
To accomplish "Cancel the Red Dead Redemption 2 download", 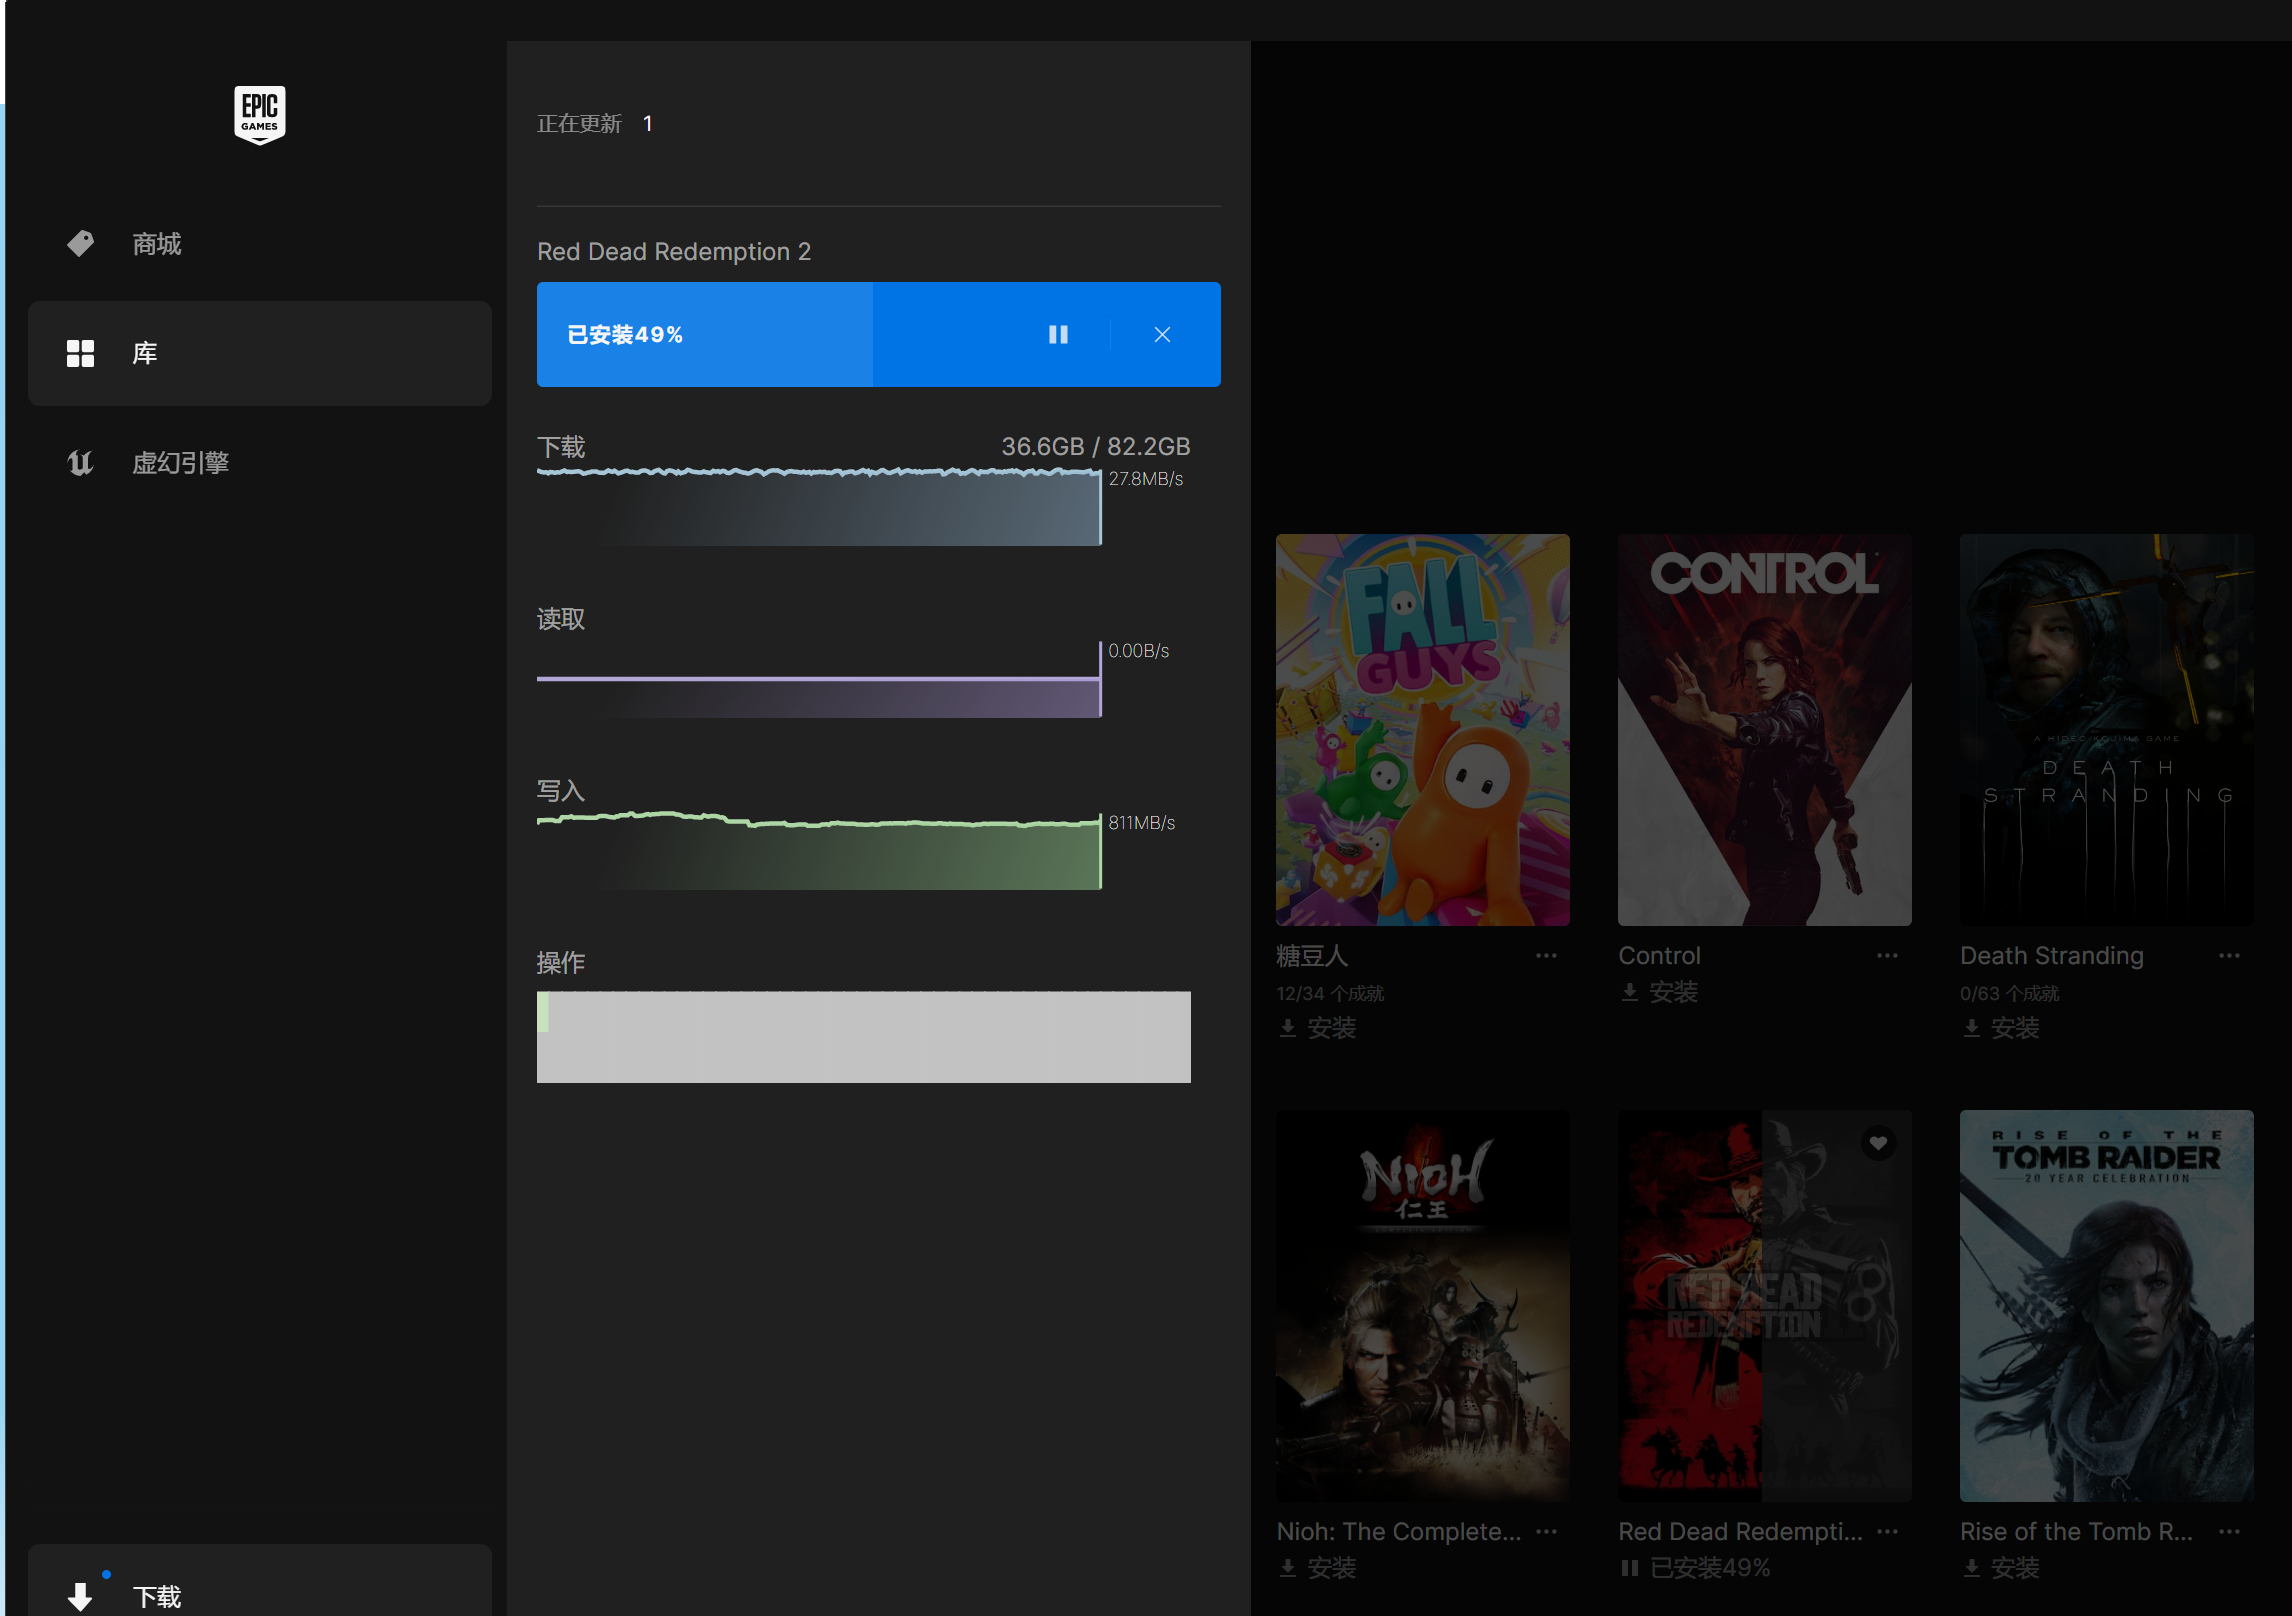I will [1162, 334].
